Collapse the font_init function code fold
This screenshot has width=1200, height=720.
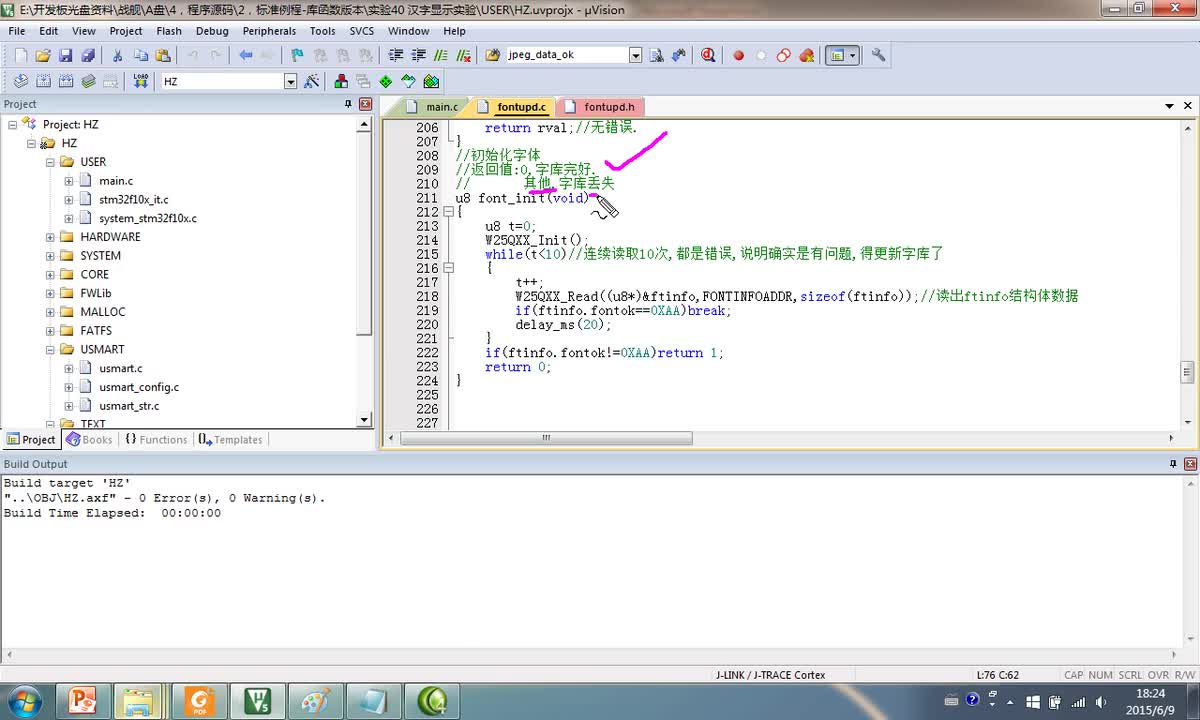pyautogui.click(x=449, y=212)
